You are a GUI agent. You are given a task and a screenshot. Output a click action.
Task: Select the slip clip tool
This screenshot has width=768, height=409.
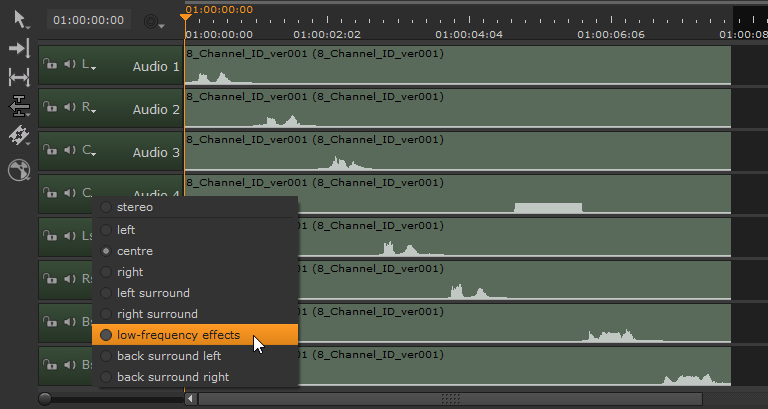tap(19, 77)
